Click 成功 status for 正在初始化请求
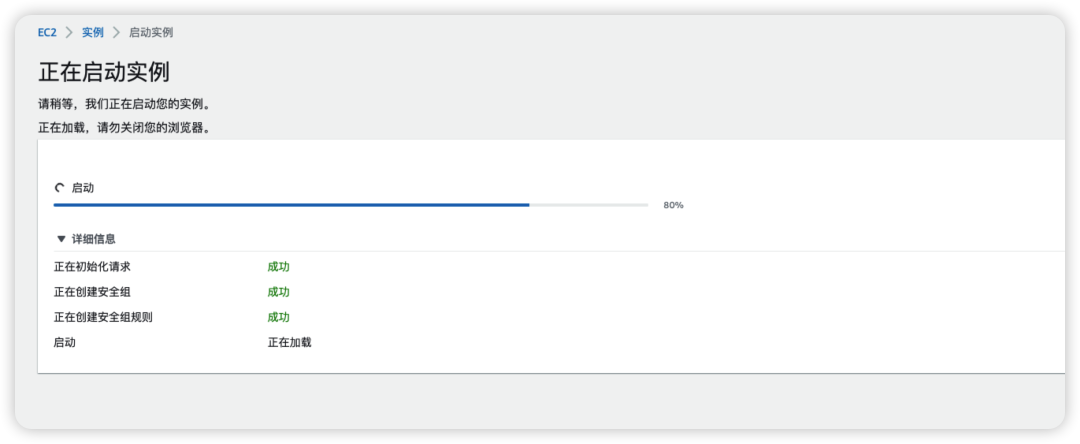The height and width of the screenshot is (444, 1080). pyautogui.click(x=278, y=267)
